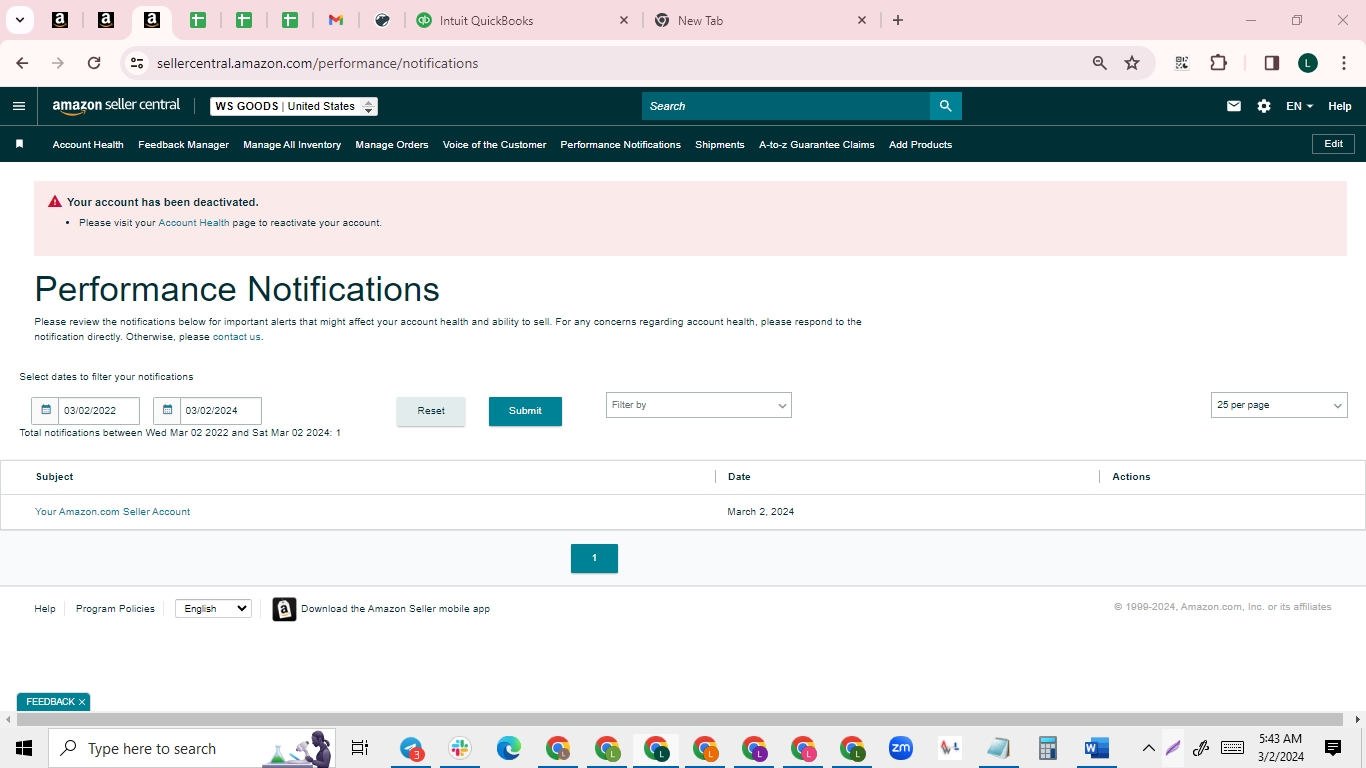Click the Edit button on the navigation bar
The width and height of the screenshot is (1366, 768).
tap(1333, 144)
